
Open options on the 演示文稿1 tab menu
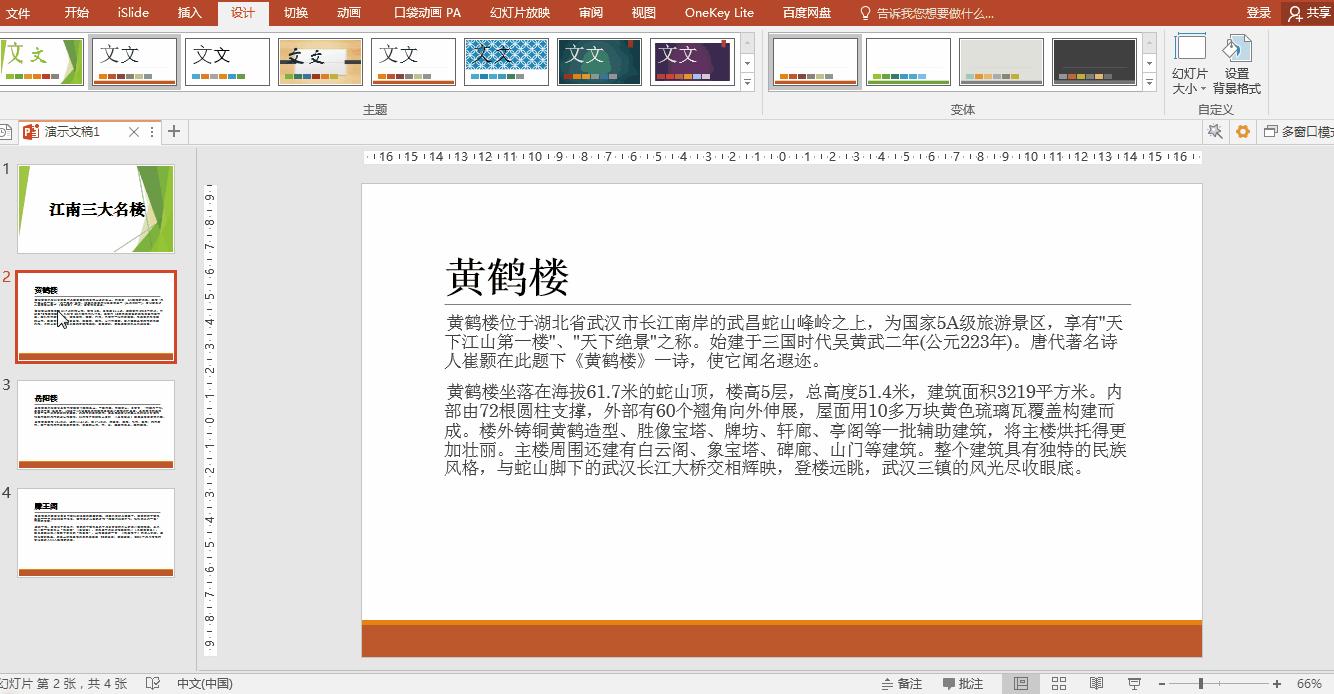[x=152, y=131]
